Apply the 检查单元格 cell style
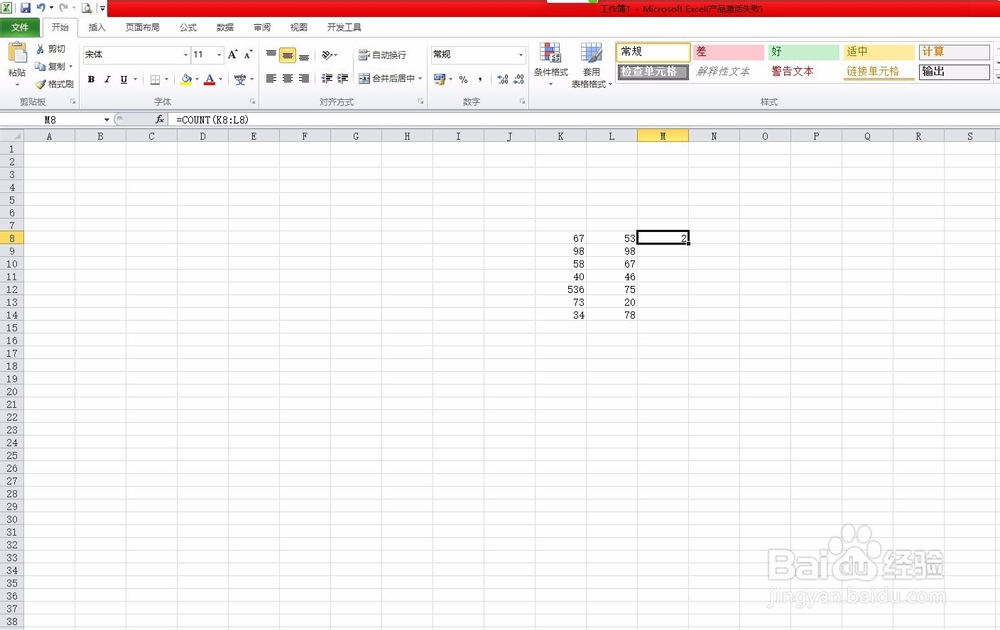The image size is (1000, 630). 651,71
